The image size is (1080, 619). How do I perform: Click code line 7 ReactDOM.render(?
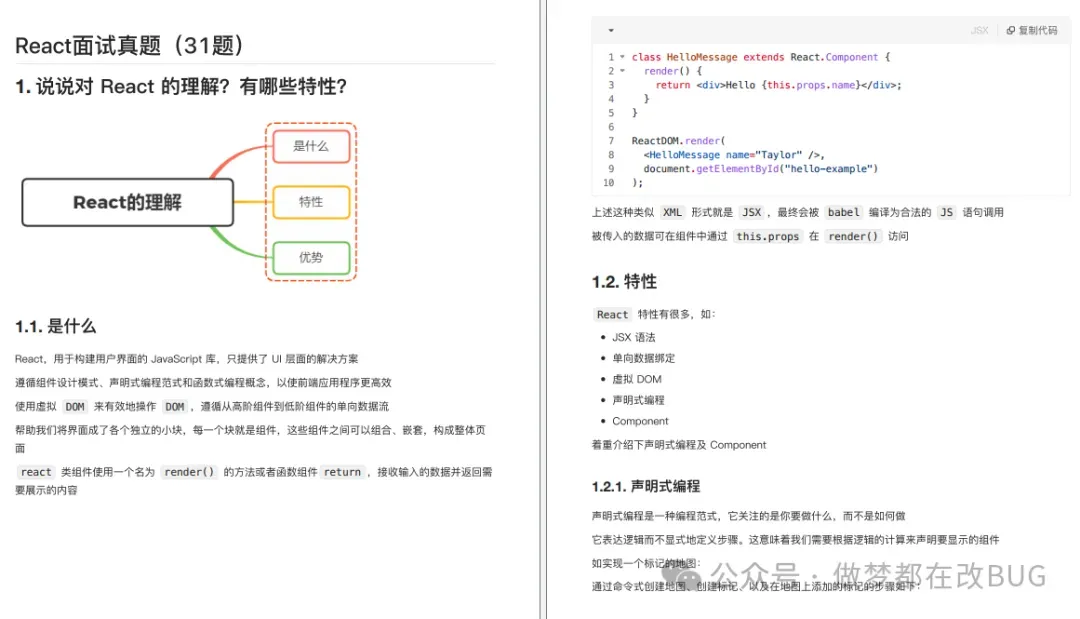(x=678, y=140)
